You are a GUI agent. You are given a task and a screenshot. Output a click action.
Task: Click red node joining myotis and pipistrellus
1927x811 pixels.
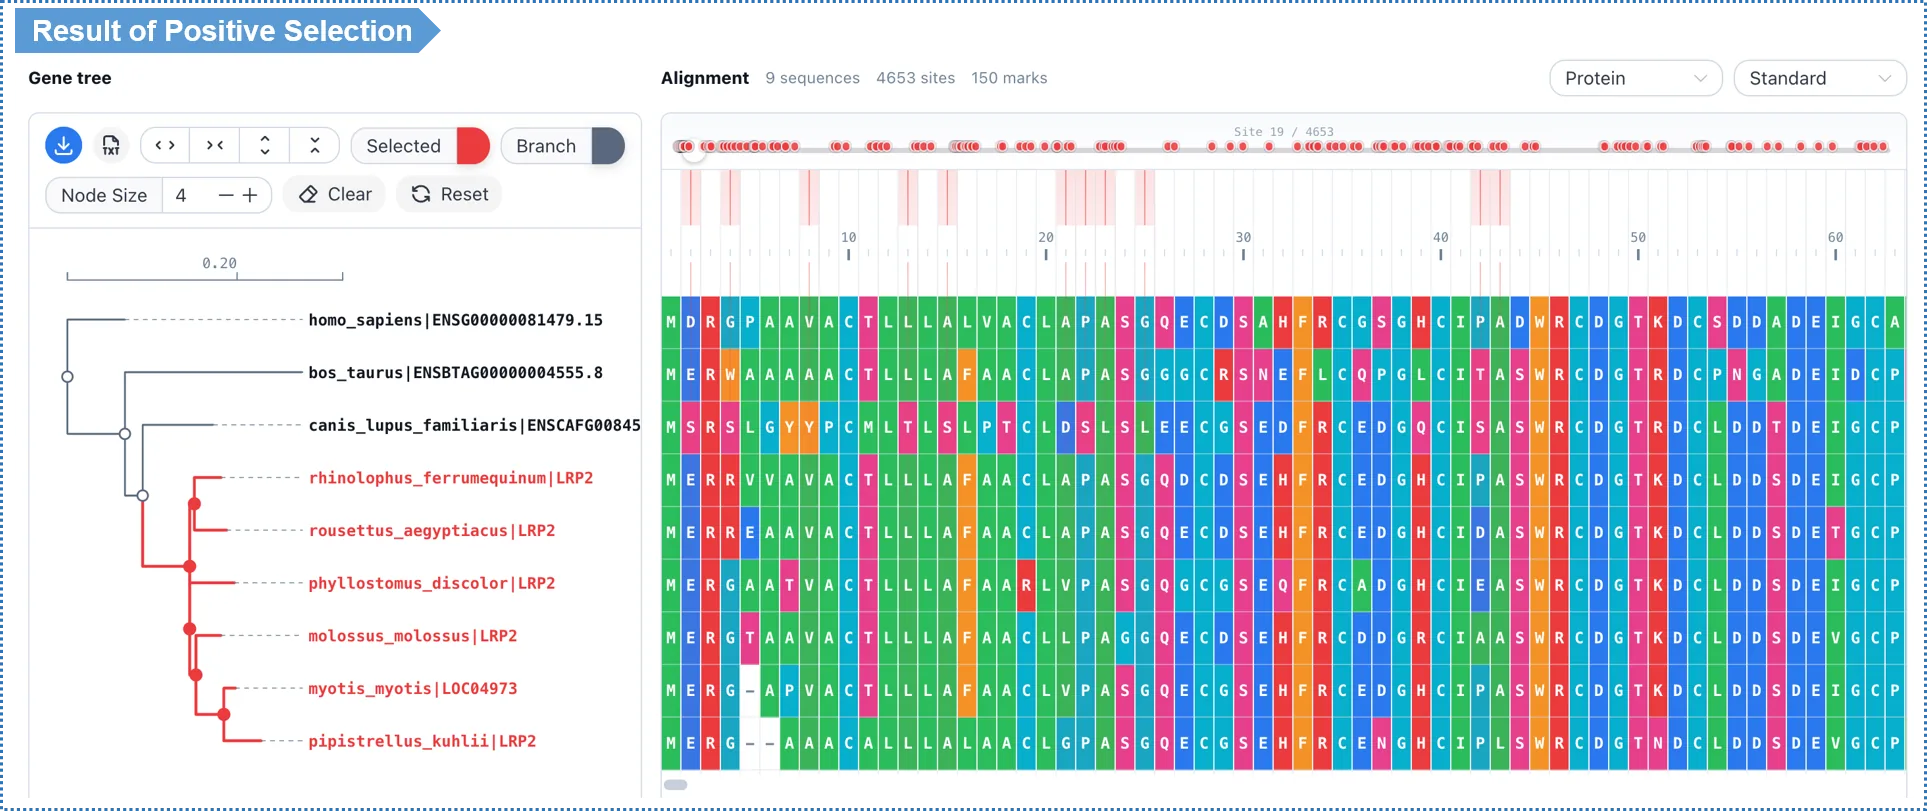pyautogui.click(x=224, y=714)
